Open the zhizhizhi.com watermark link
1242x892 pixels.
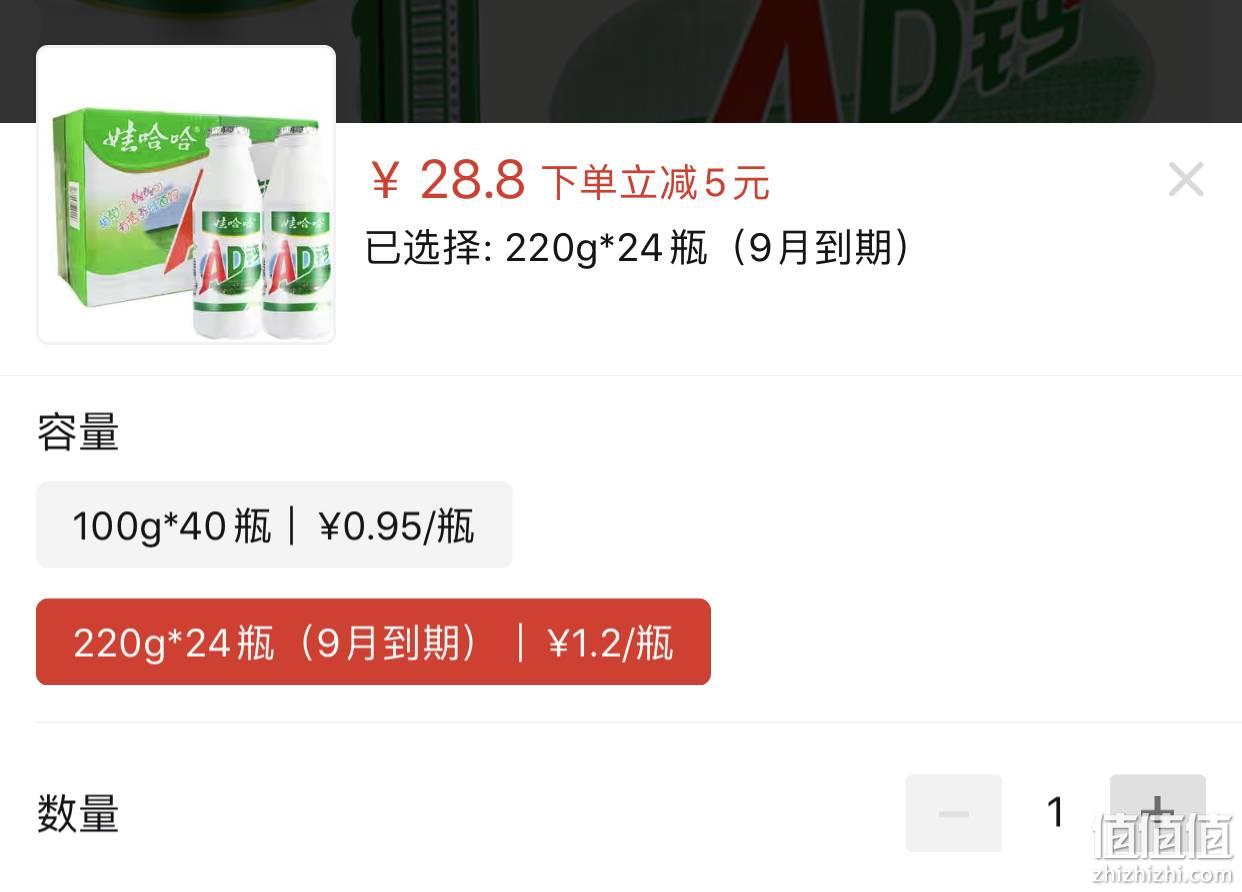coord(1163,875)
